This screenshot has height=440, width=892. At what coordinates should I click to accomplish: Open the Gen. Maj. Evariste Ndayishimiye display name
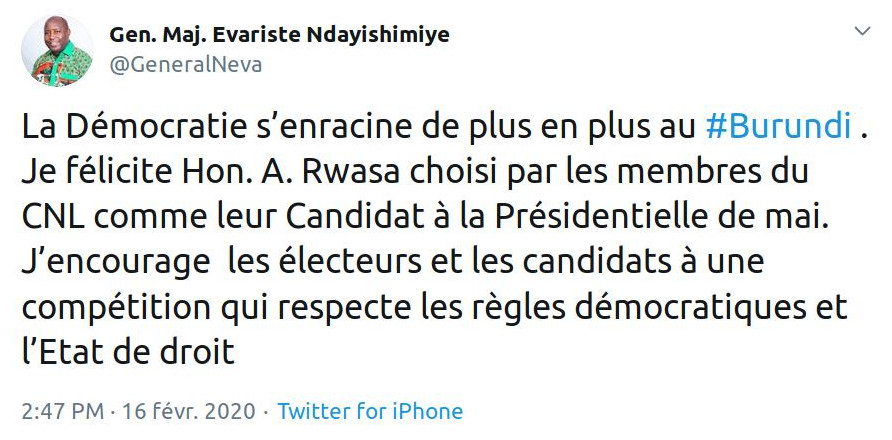pyautogui.click(x=279, y=35)
